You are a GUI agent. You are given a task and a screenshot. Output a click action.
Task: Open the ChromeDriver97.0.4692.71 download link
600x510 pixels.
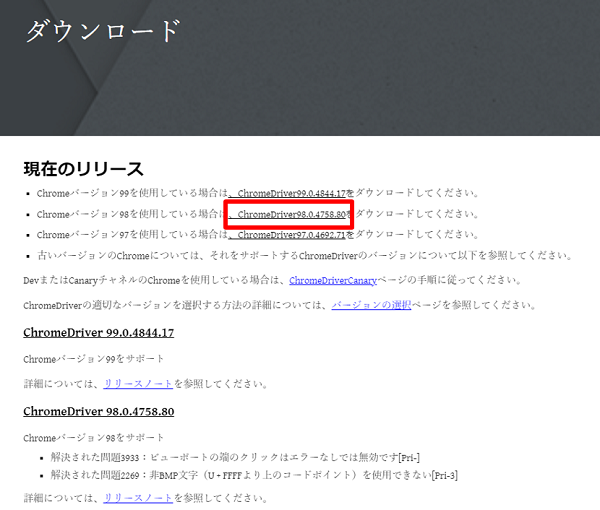(287, 235)
